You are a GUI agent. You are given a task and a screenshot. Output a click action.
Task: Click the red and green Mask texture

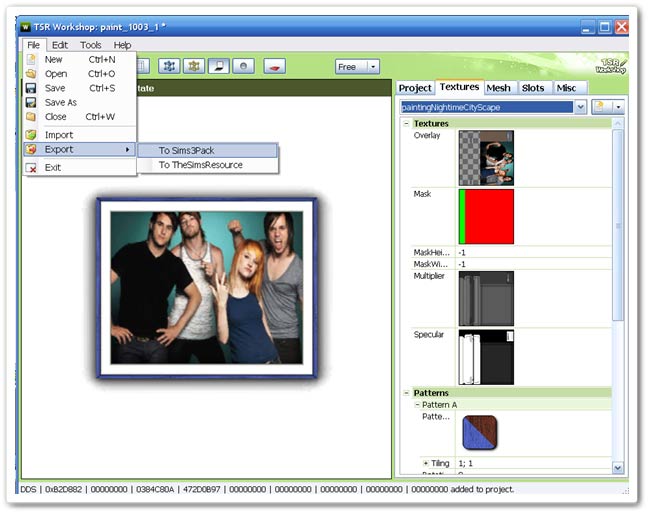point(485,216)
